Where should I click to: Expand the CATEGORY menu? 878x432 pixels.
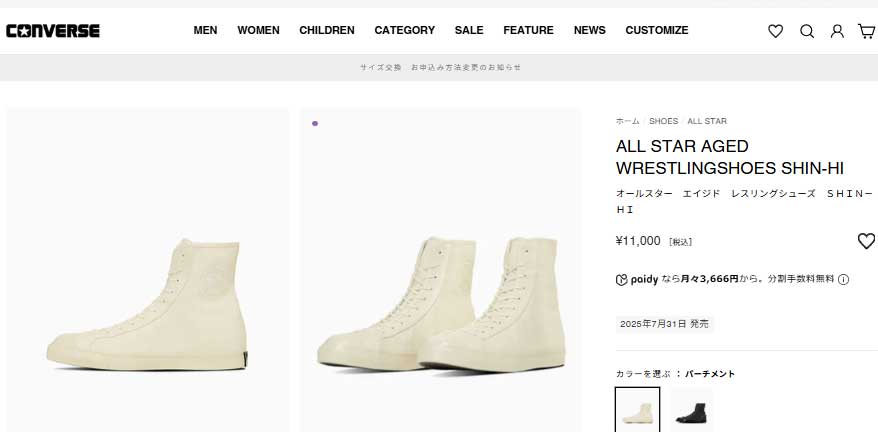[x=404, y=30]
